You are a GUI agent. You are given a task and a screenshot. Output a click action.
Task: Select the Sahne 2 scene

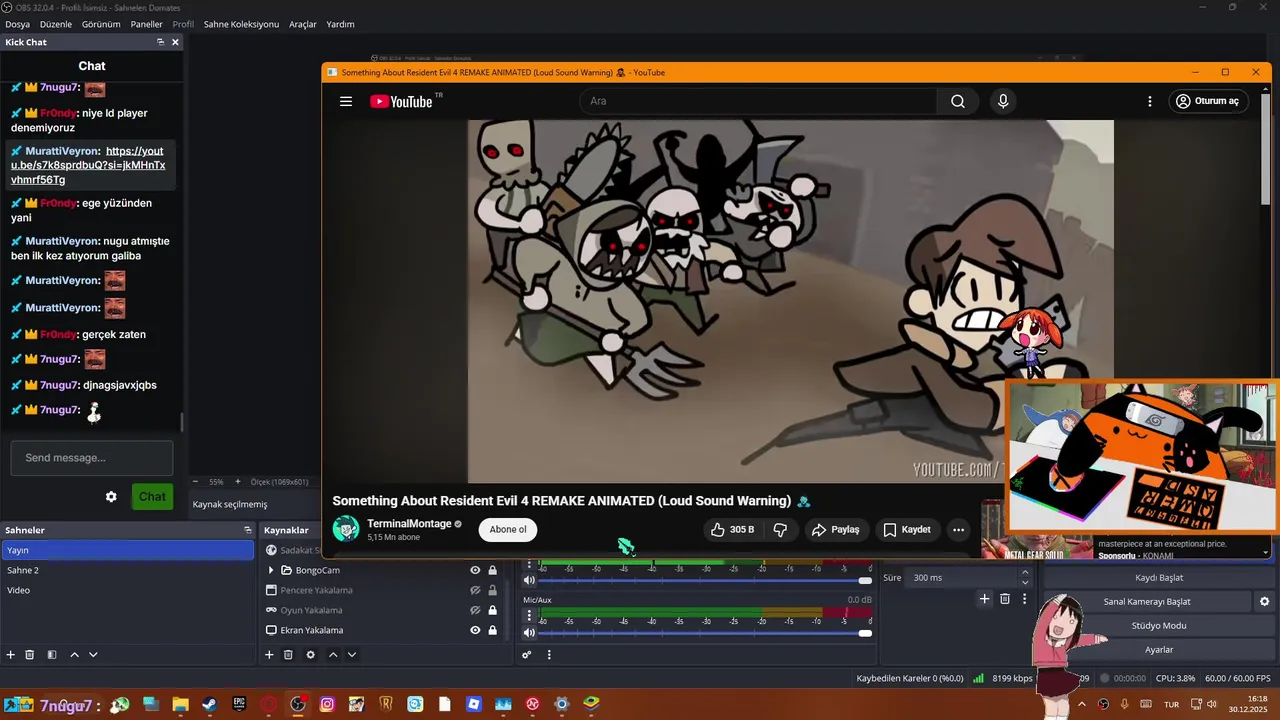[128, 570]
